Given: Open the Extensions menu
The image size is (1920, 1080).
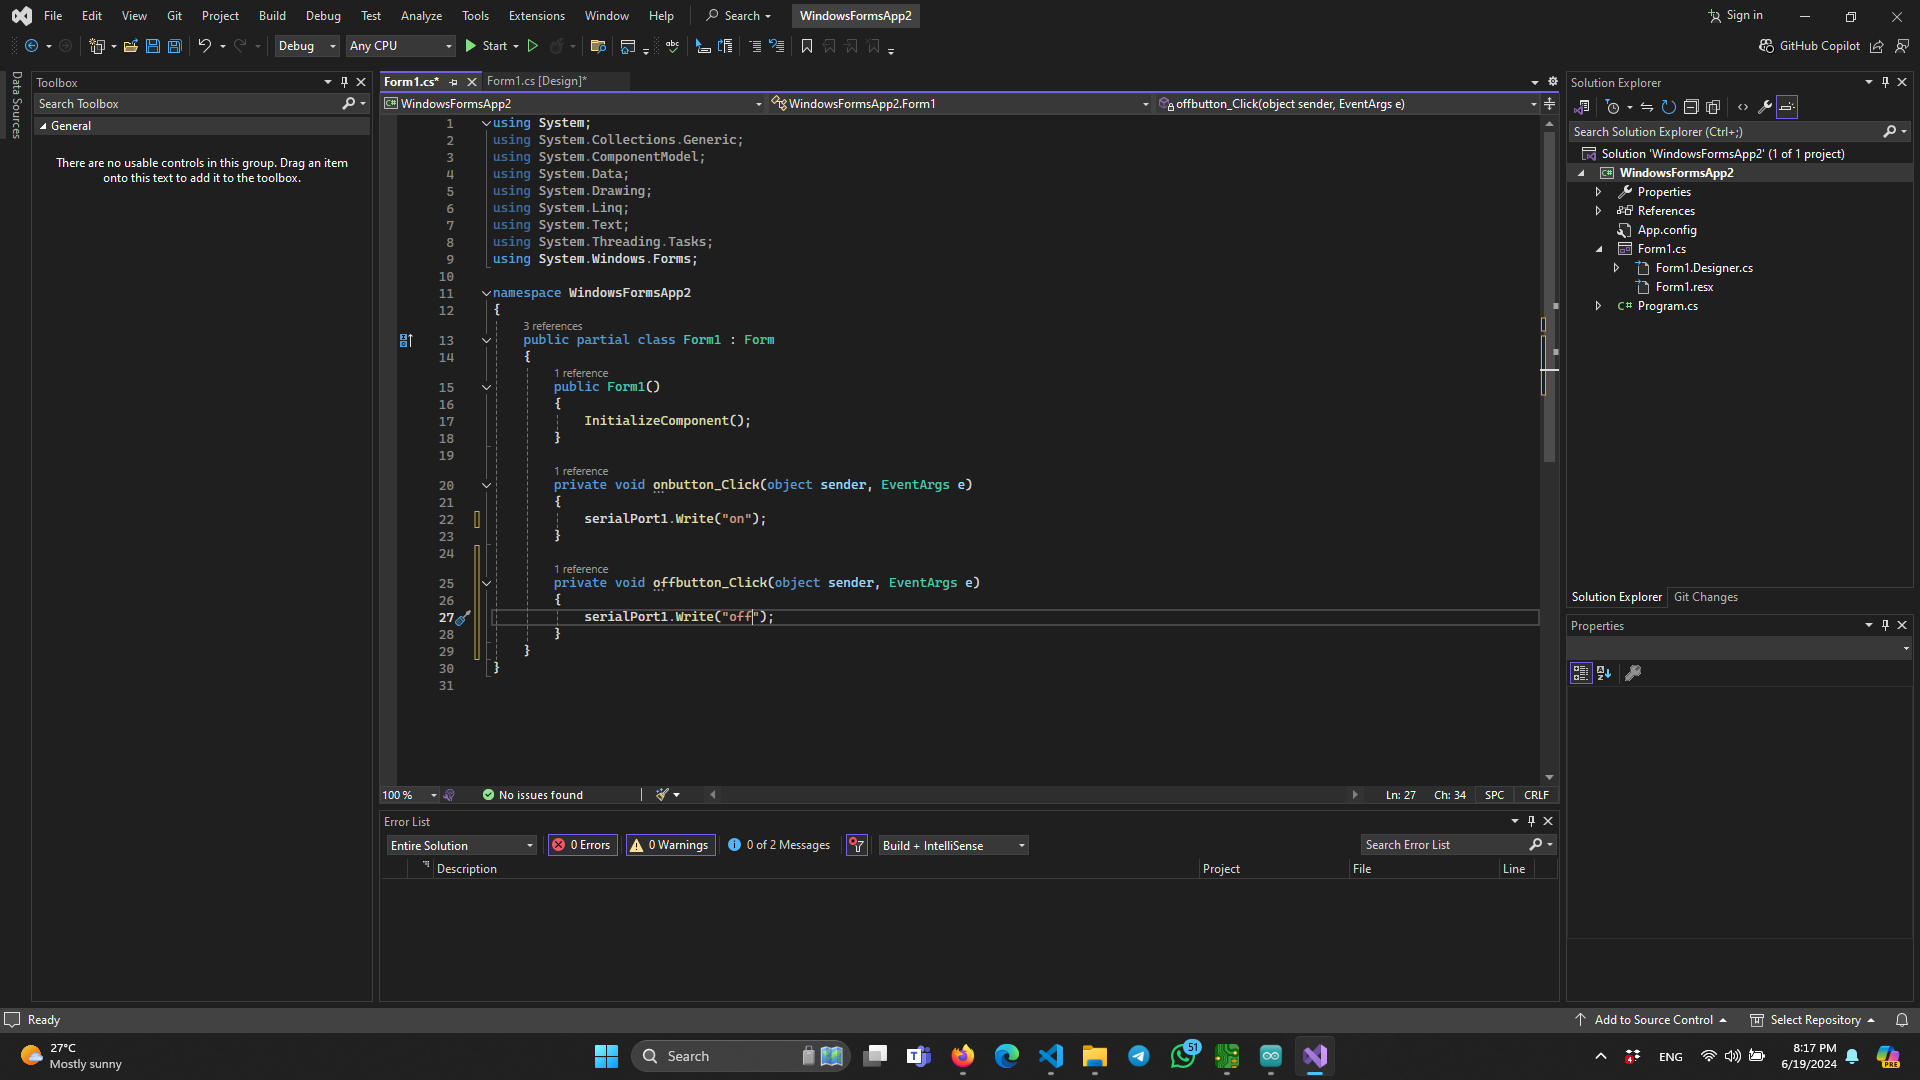Looking at the screenshot, I should 536,16.
